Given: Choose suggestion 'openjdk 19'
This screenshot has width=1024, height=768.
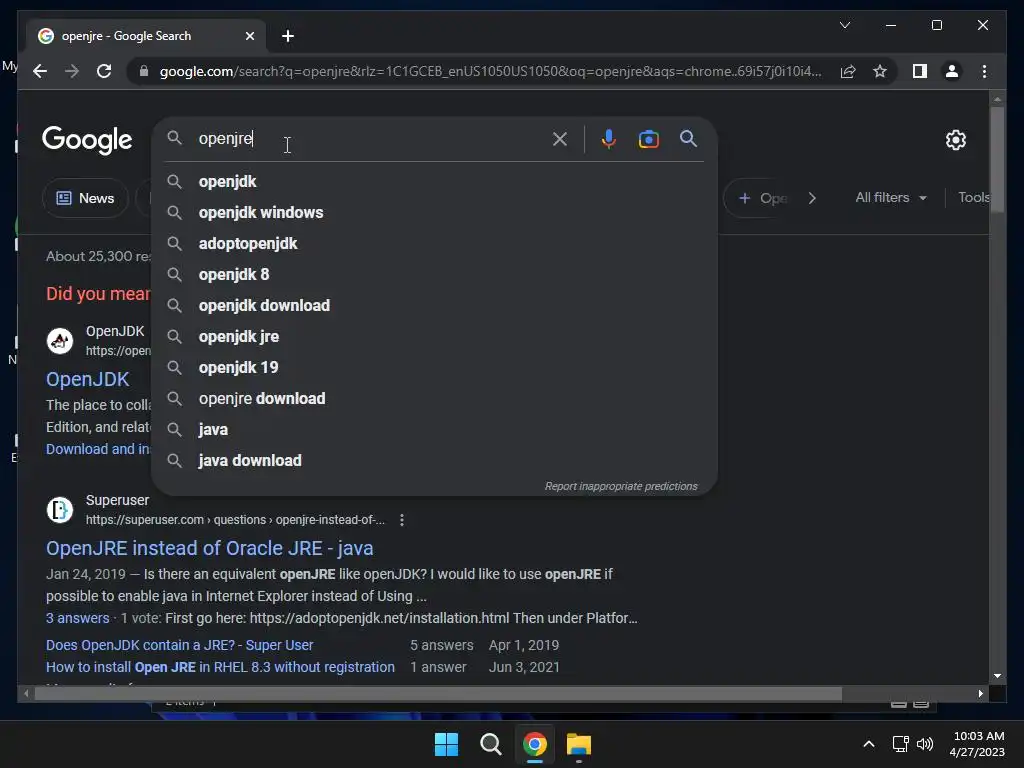Looking at the screenshot, I should 434,368.
